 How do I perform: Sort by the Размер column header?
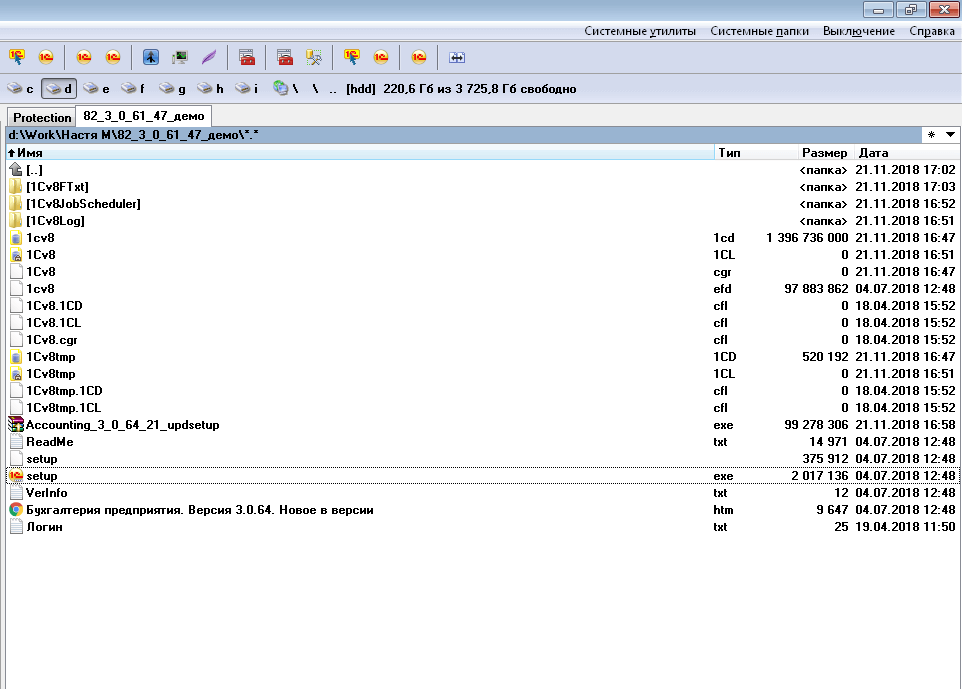824,153
